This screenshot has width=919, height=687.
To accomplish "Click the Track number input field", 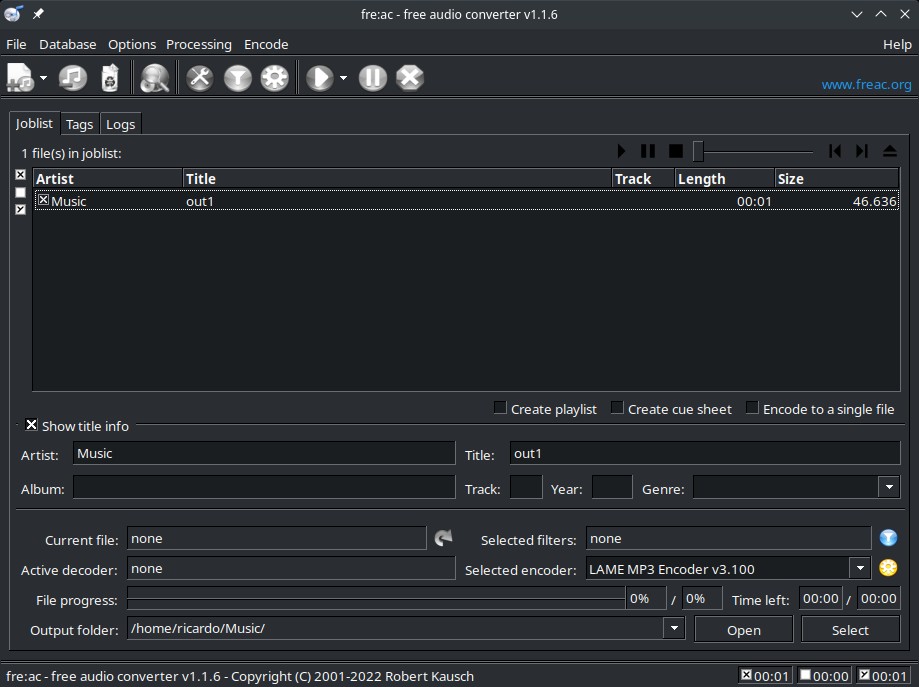I will pos(526,487).
